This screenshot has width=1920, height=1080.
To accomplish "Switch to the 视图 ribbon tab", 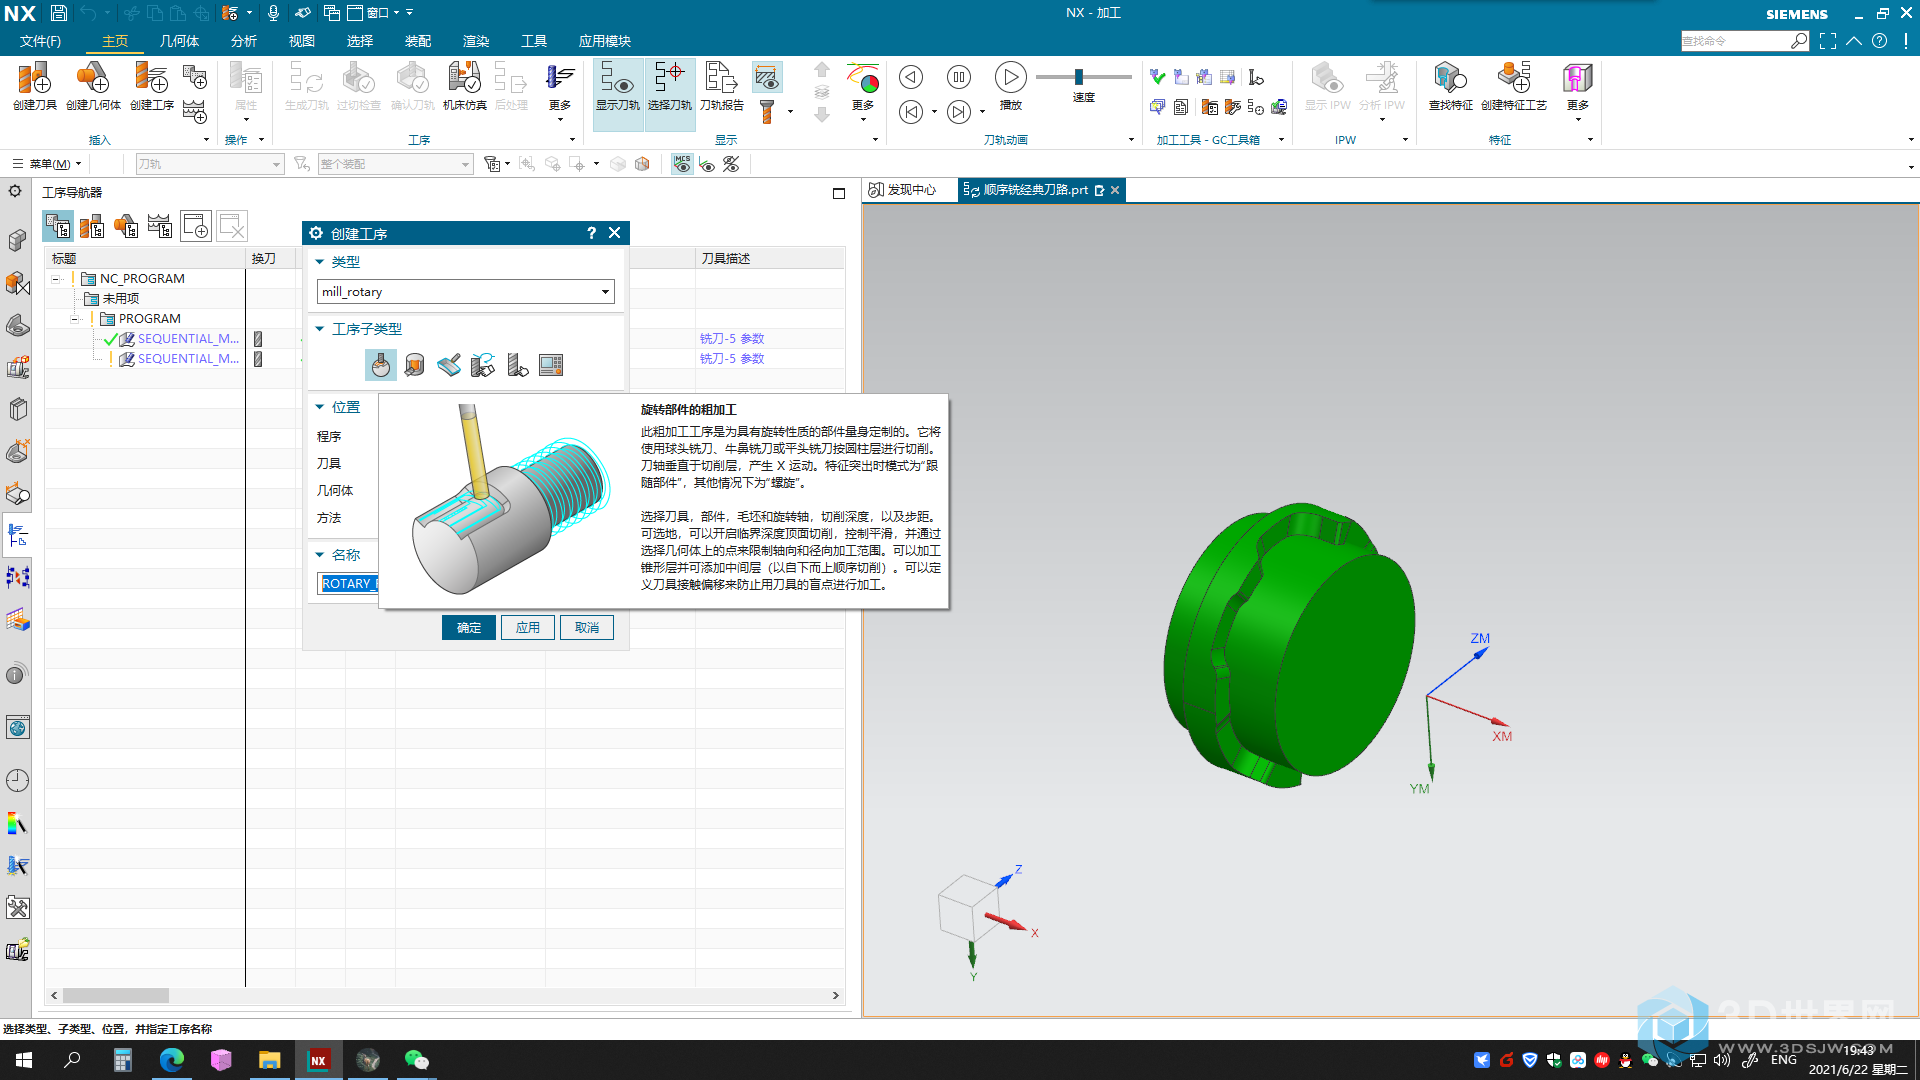I will pos(301,41).
